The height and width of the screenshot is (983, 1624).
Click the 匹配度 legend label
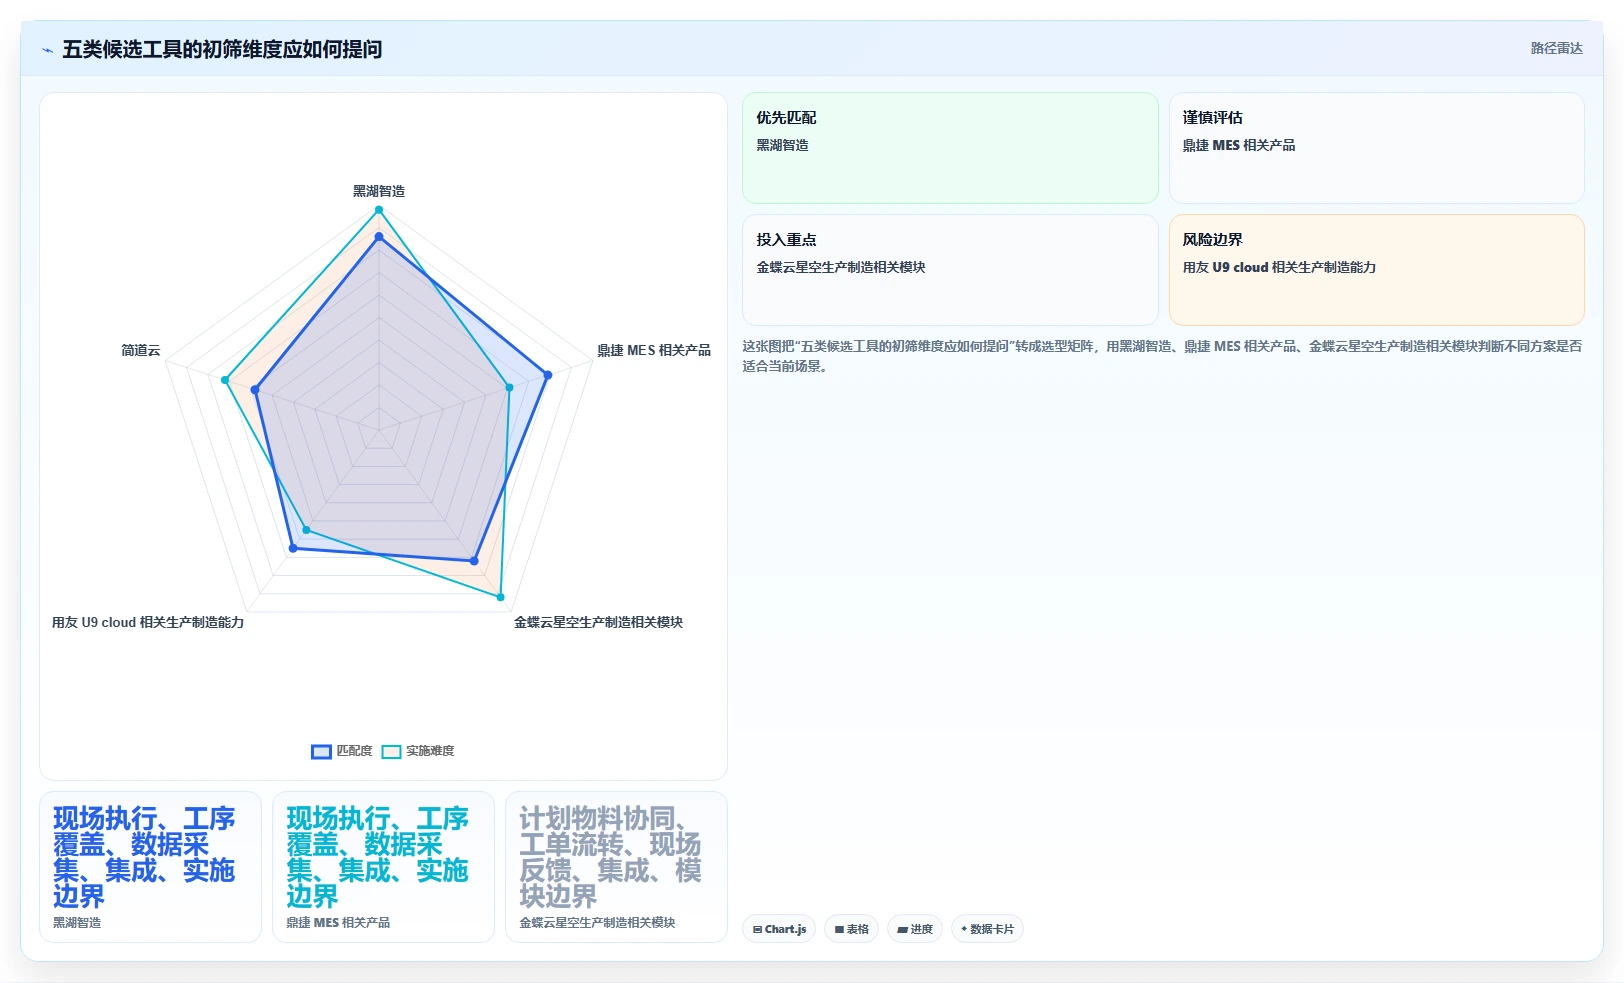[354, 751]
